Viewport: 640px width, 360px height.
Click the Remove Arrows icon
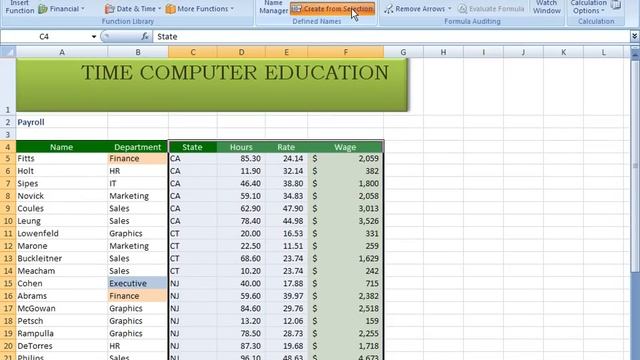389,9
